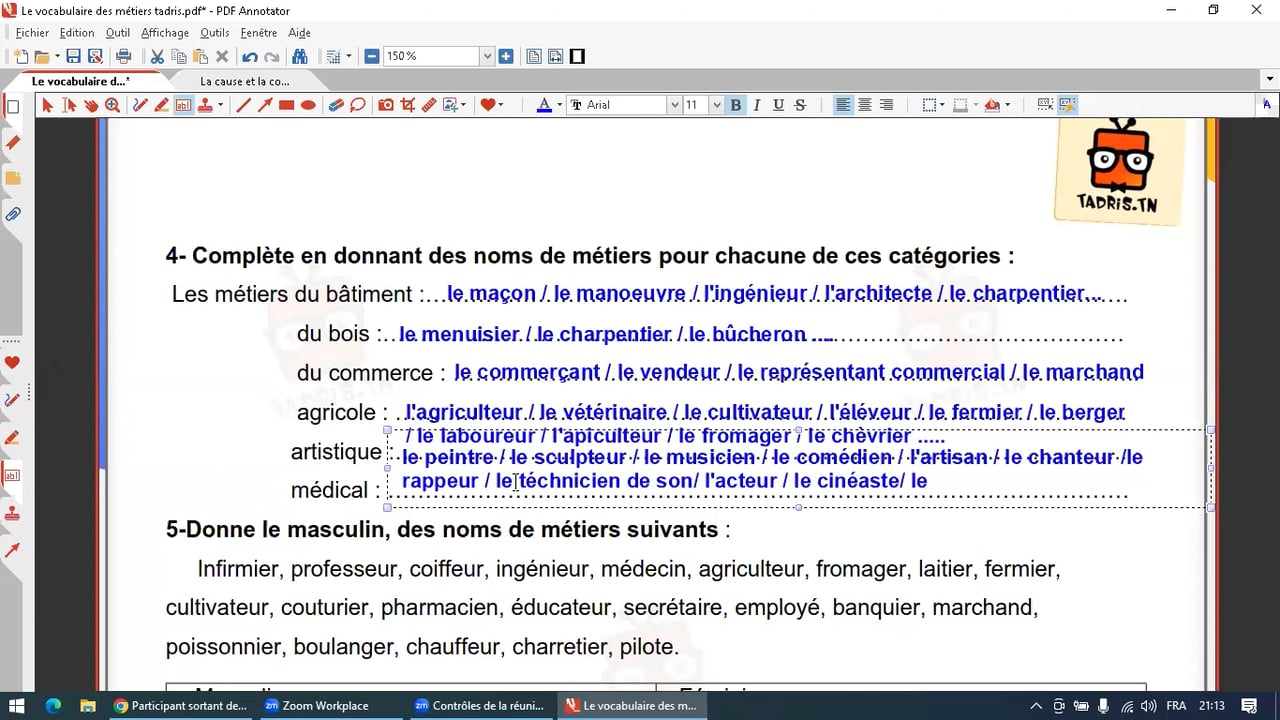Expand Favorites heart dropdown in toolbar
Screen dimensions: 1280x720
click(501, 105)
